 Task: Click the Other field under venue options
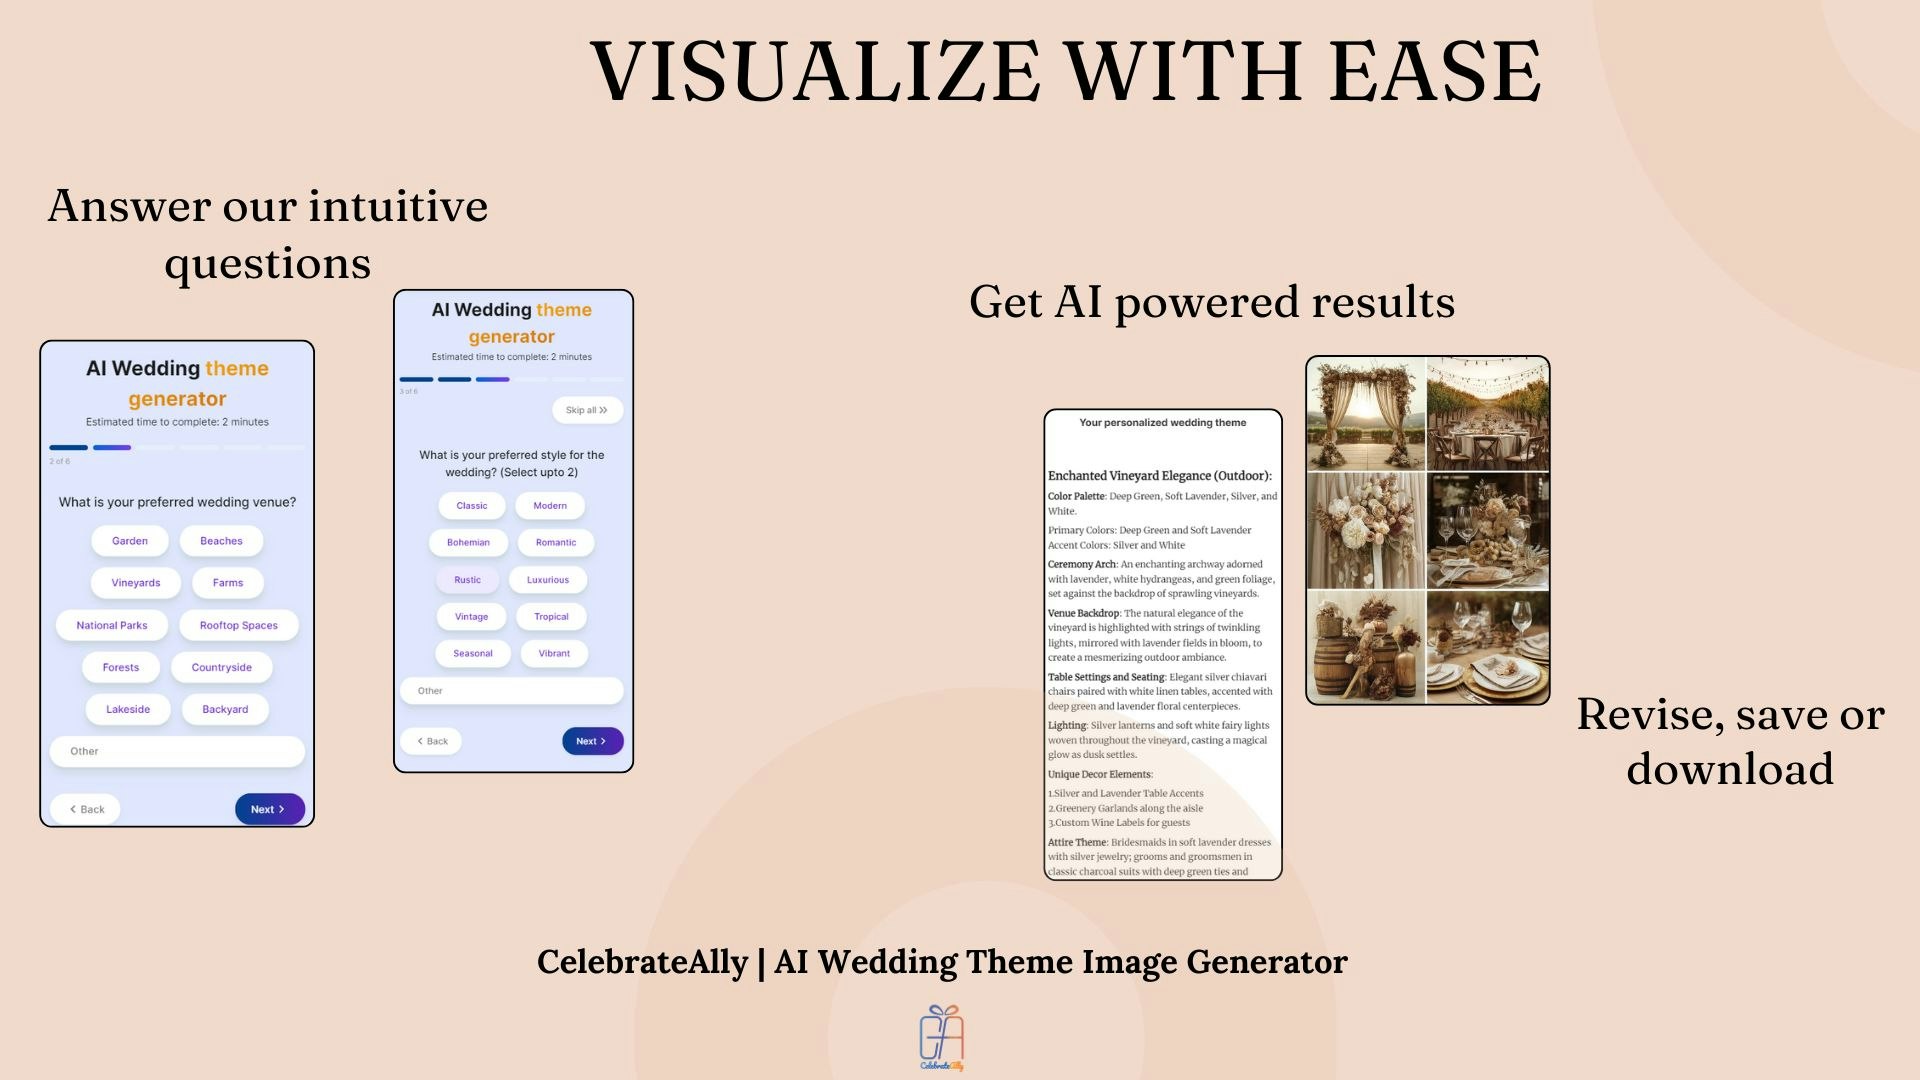(177, 751)
